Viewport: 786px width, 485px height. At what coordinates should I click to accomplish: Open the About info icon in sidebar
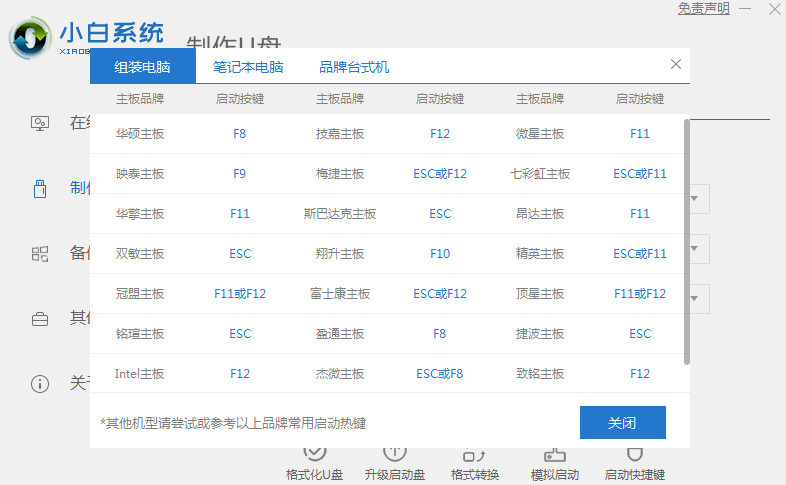[x=40, y=384]
